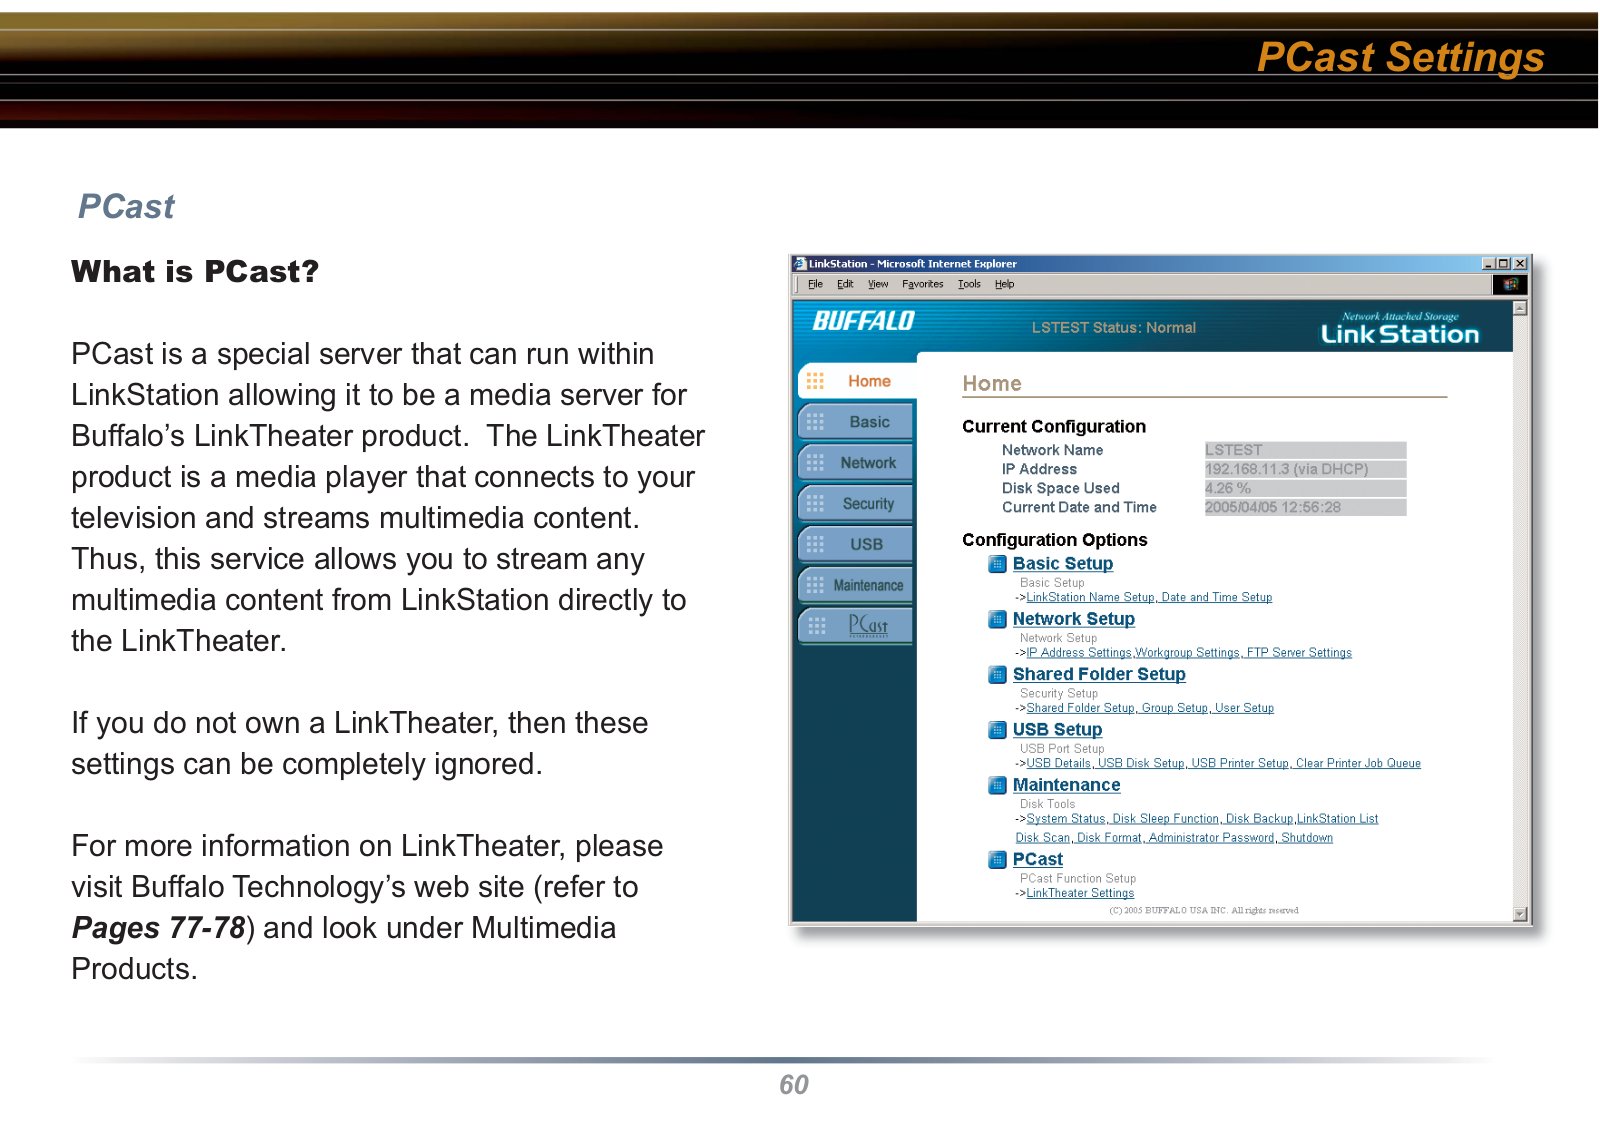Open LinkStation Name Setup, Date and Time Setup link
Screen dimensions: 1600x1131
coord(1149,598)
